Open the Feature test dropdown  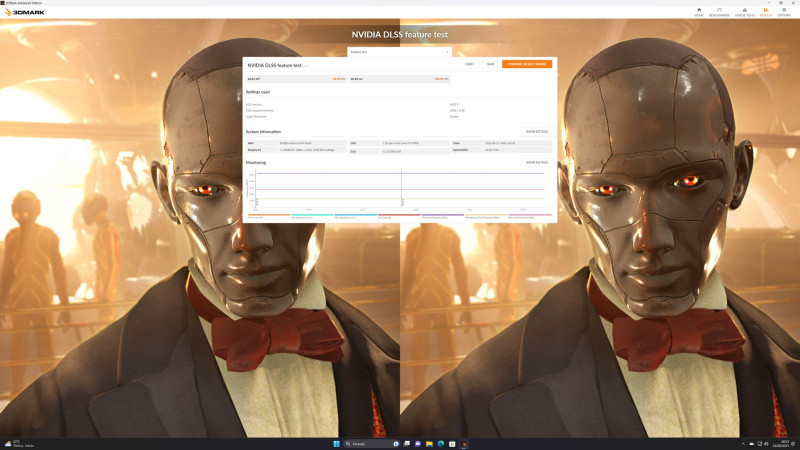point(399,52)
